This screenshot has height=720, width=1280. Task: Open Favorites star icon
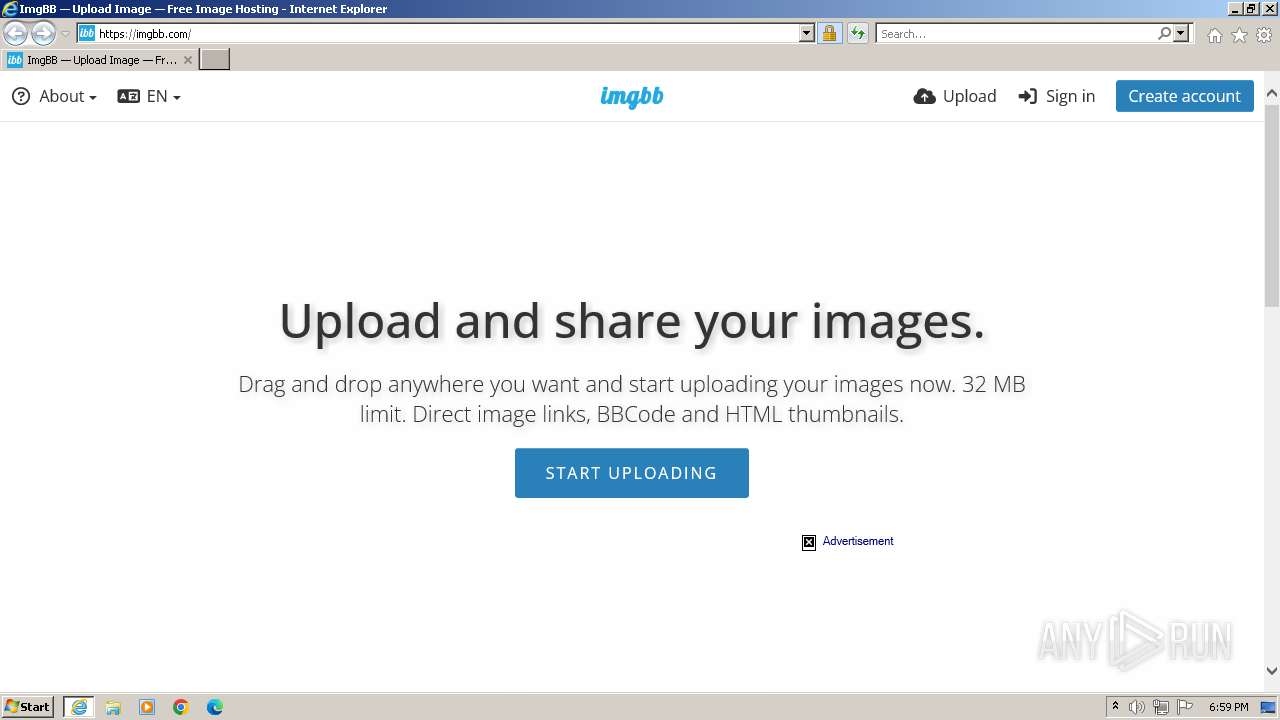(1239, 35)
